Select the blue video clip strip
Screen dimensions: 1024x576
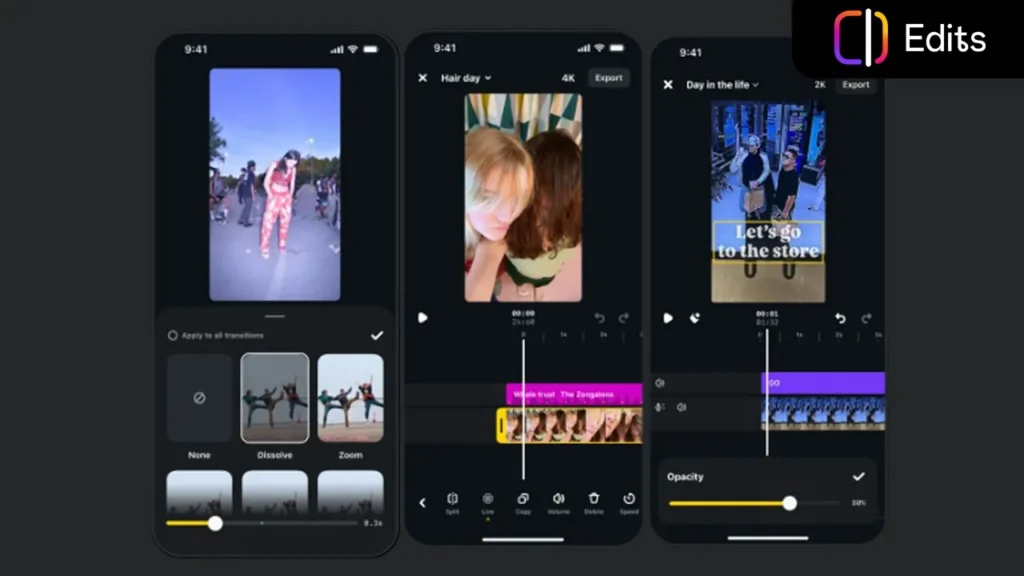click(x=823, y=414)
